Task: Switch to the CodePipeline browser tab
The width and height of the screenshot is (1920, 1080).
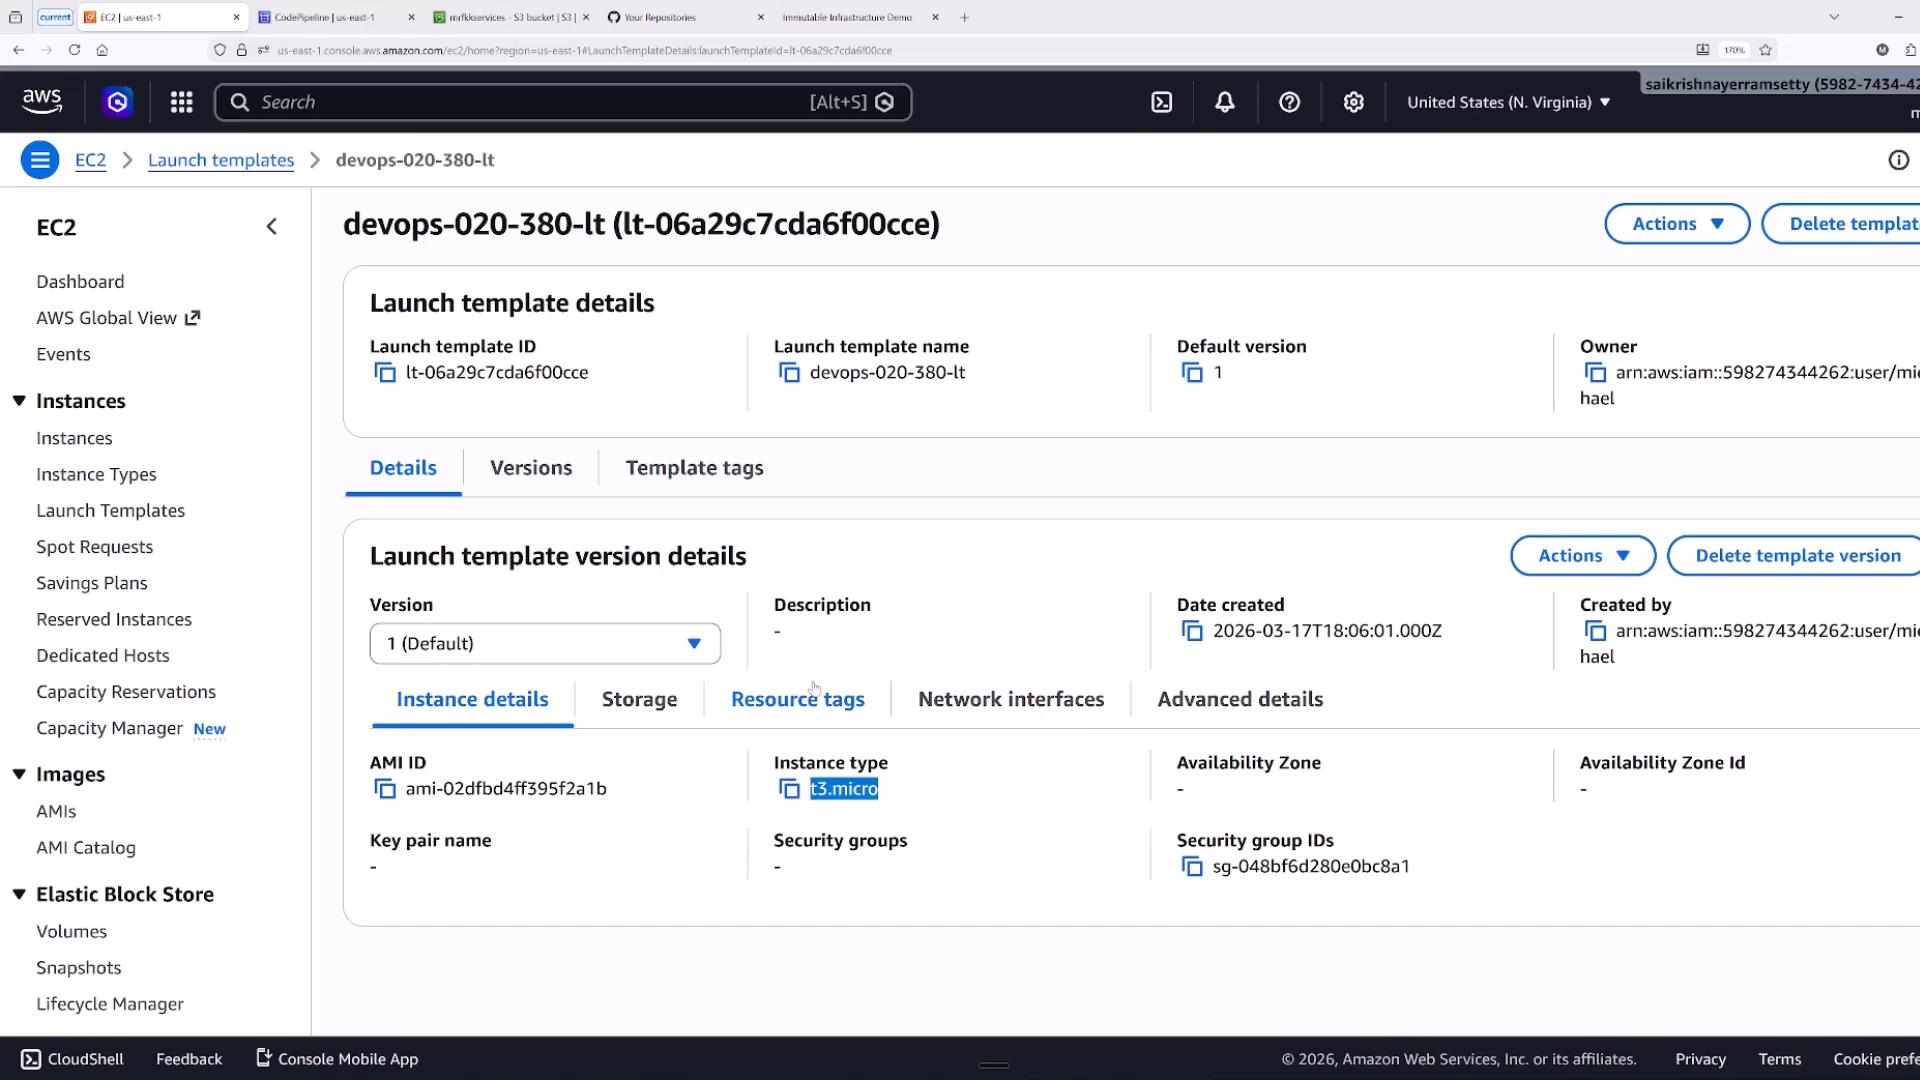Action: point(335,17)
